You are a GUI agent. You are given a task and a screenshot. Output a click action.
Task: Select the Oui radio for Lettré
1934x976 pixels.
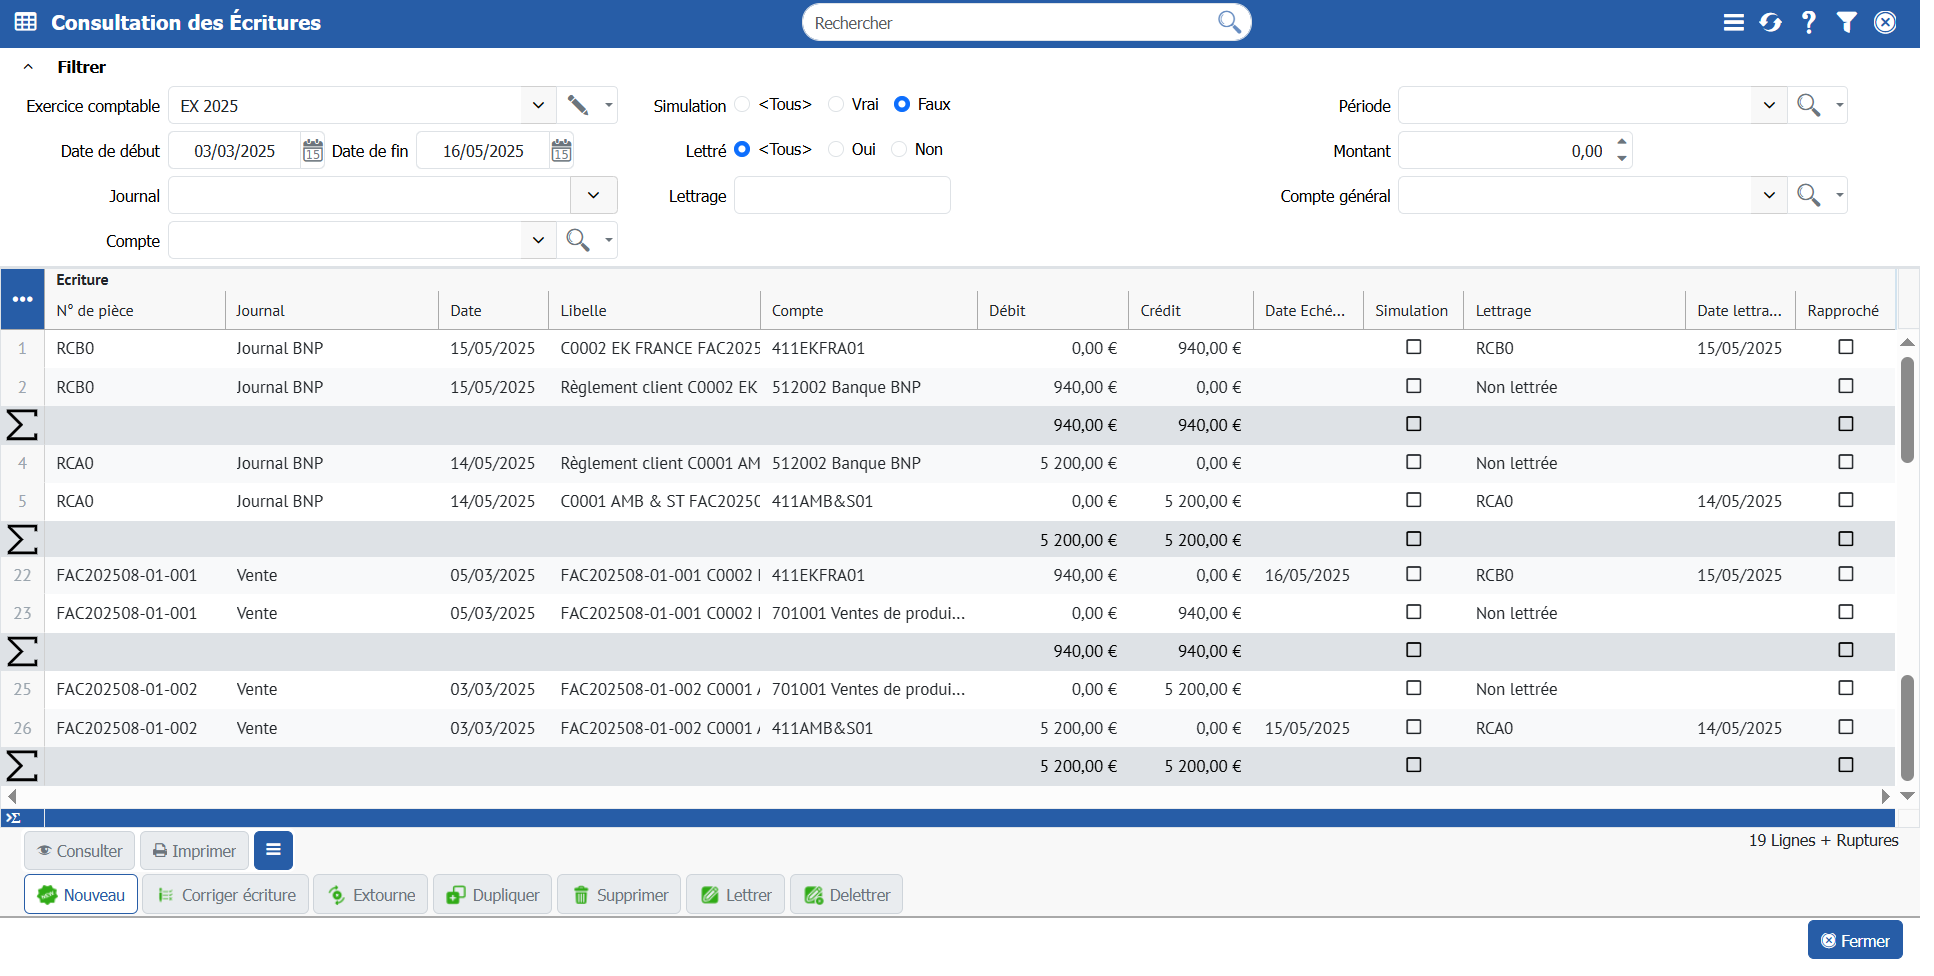click(836, 150)
